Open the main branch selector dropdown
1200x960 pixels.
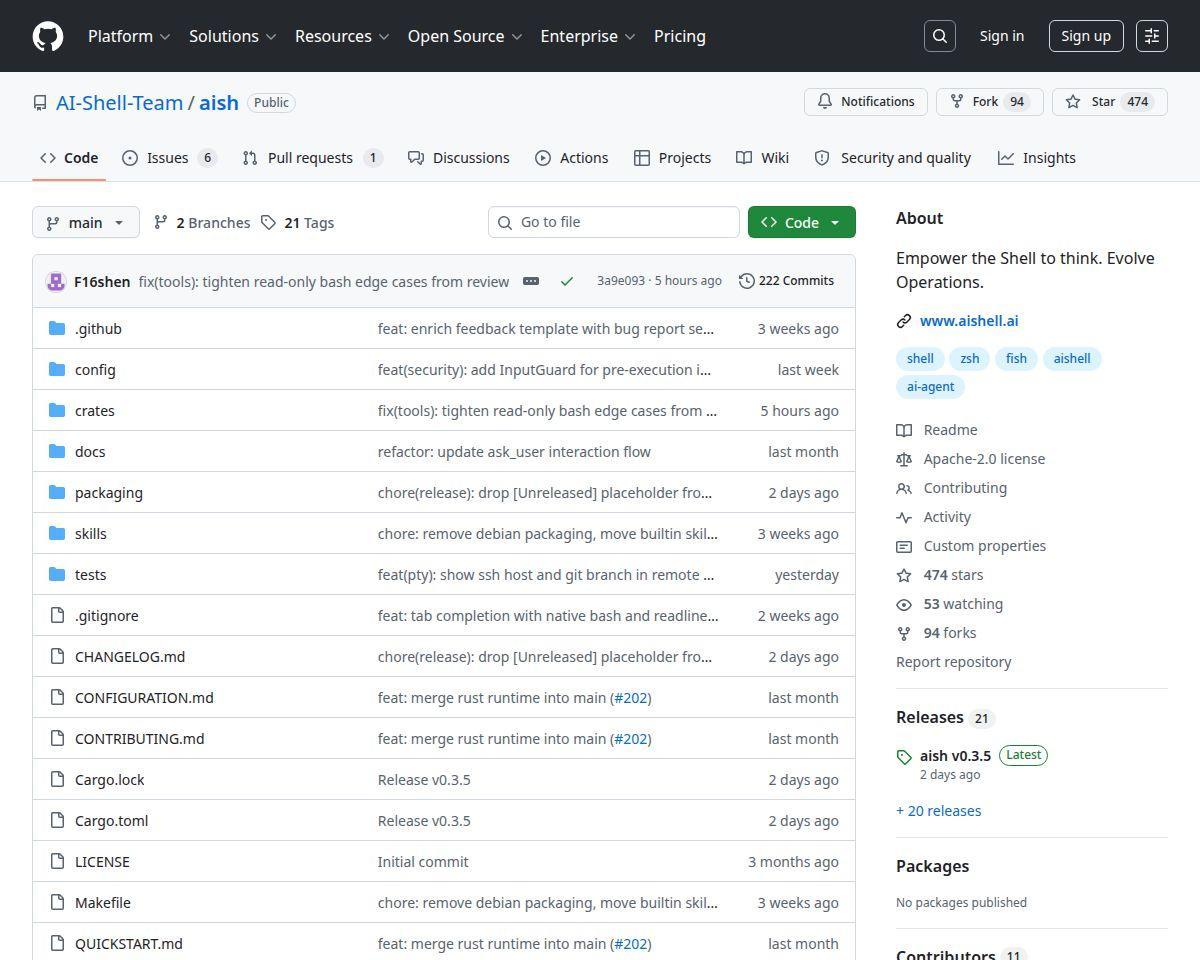86,222
